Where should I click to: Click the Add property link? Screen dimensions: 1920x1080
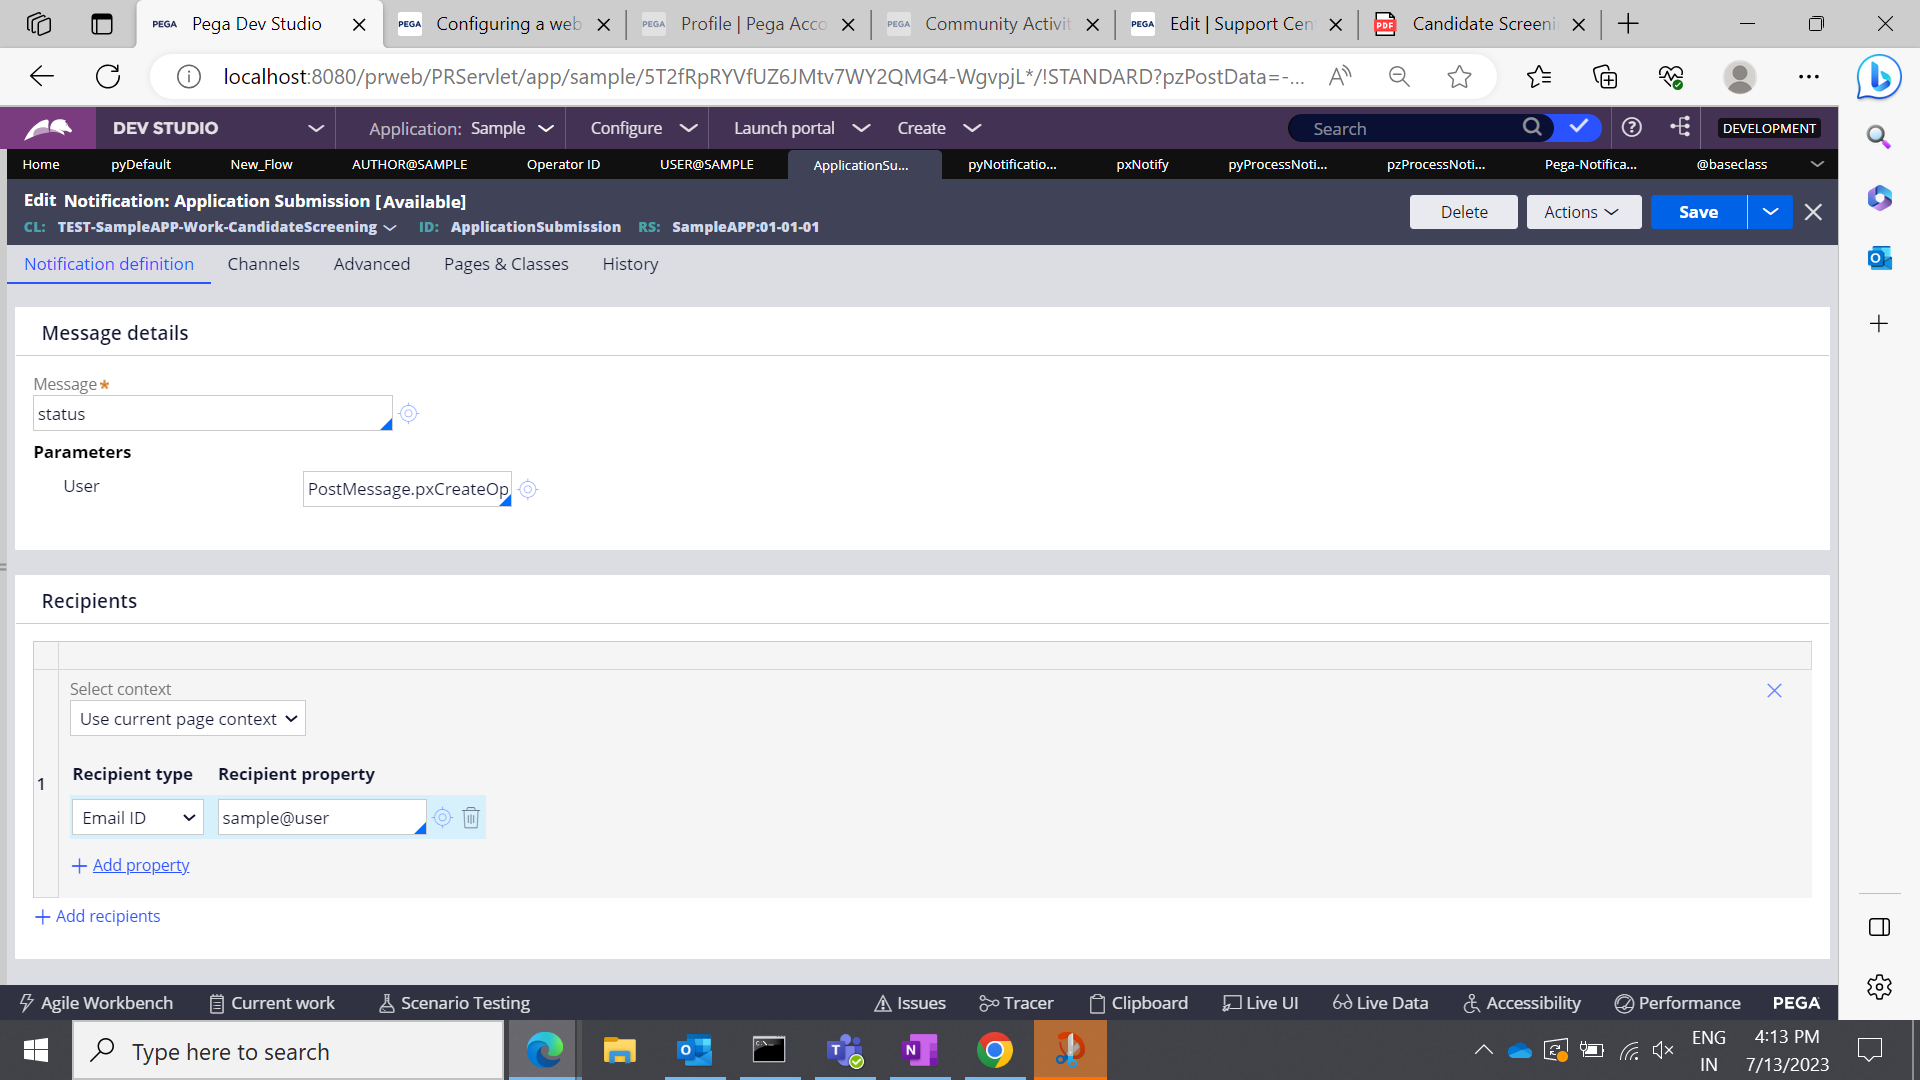pyautogui.click(x=140, y=865)
